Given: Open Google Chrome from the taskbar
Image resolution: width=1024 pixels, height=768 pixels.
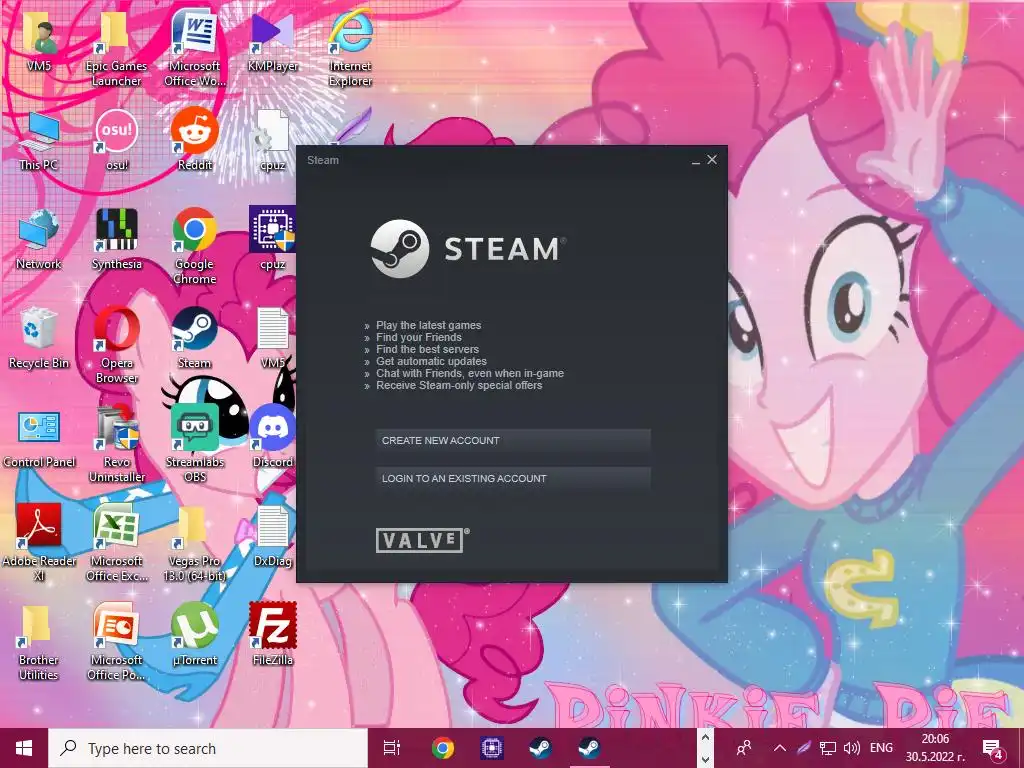Looking at the screenshot, I should [443, 748].
